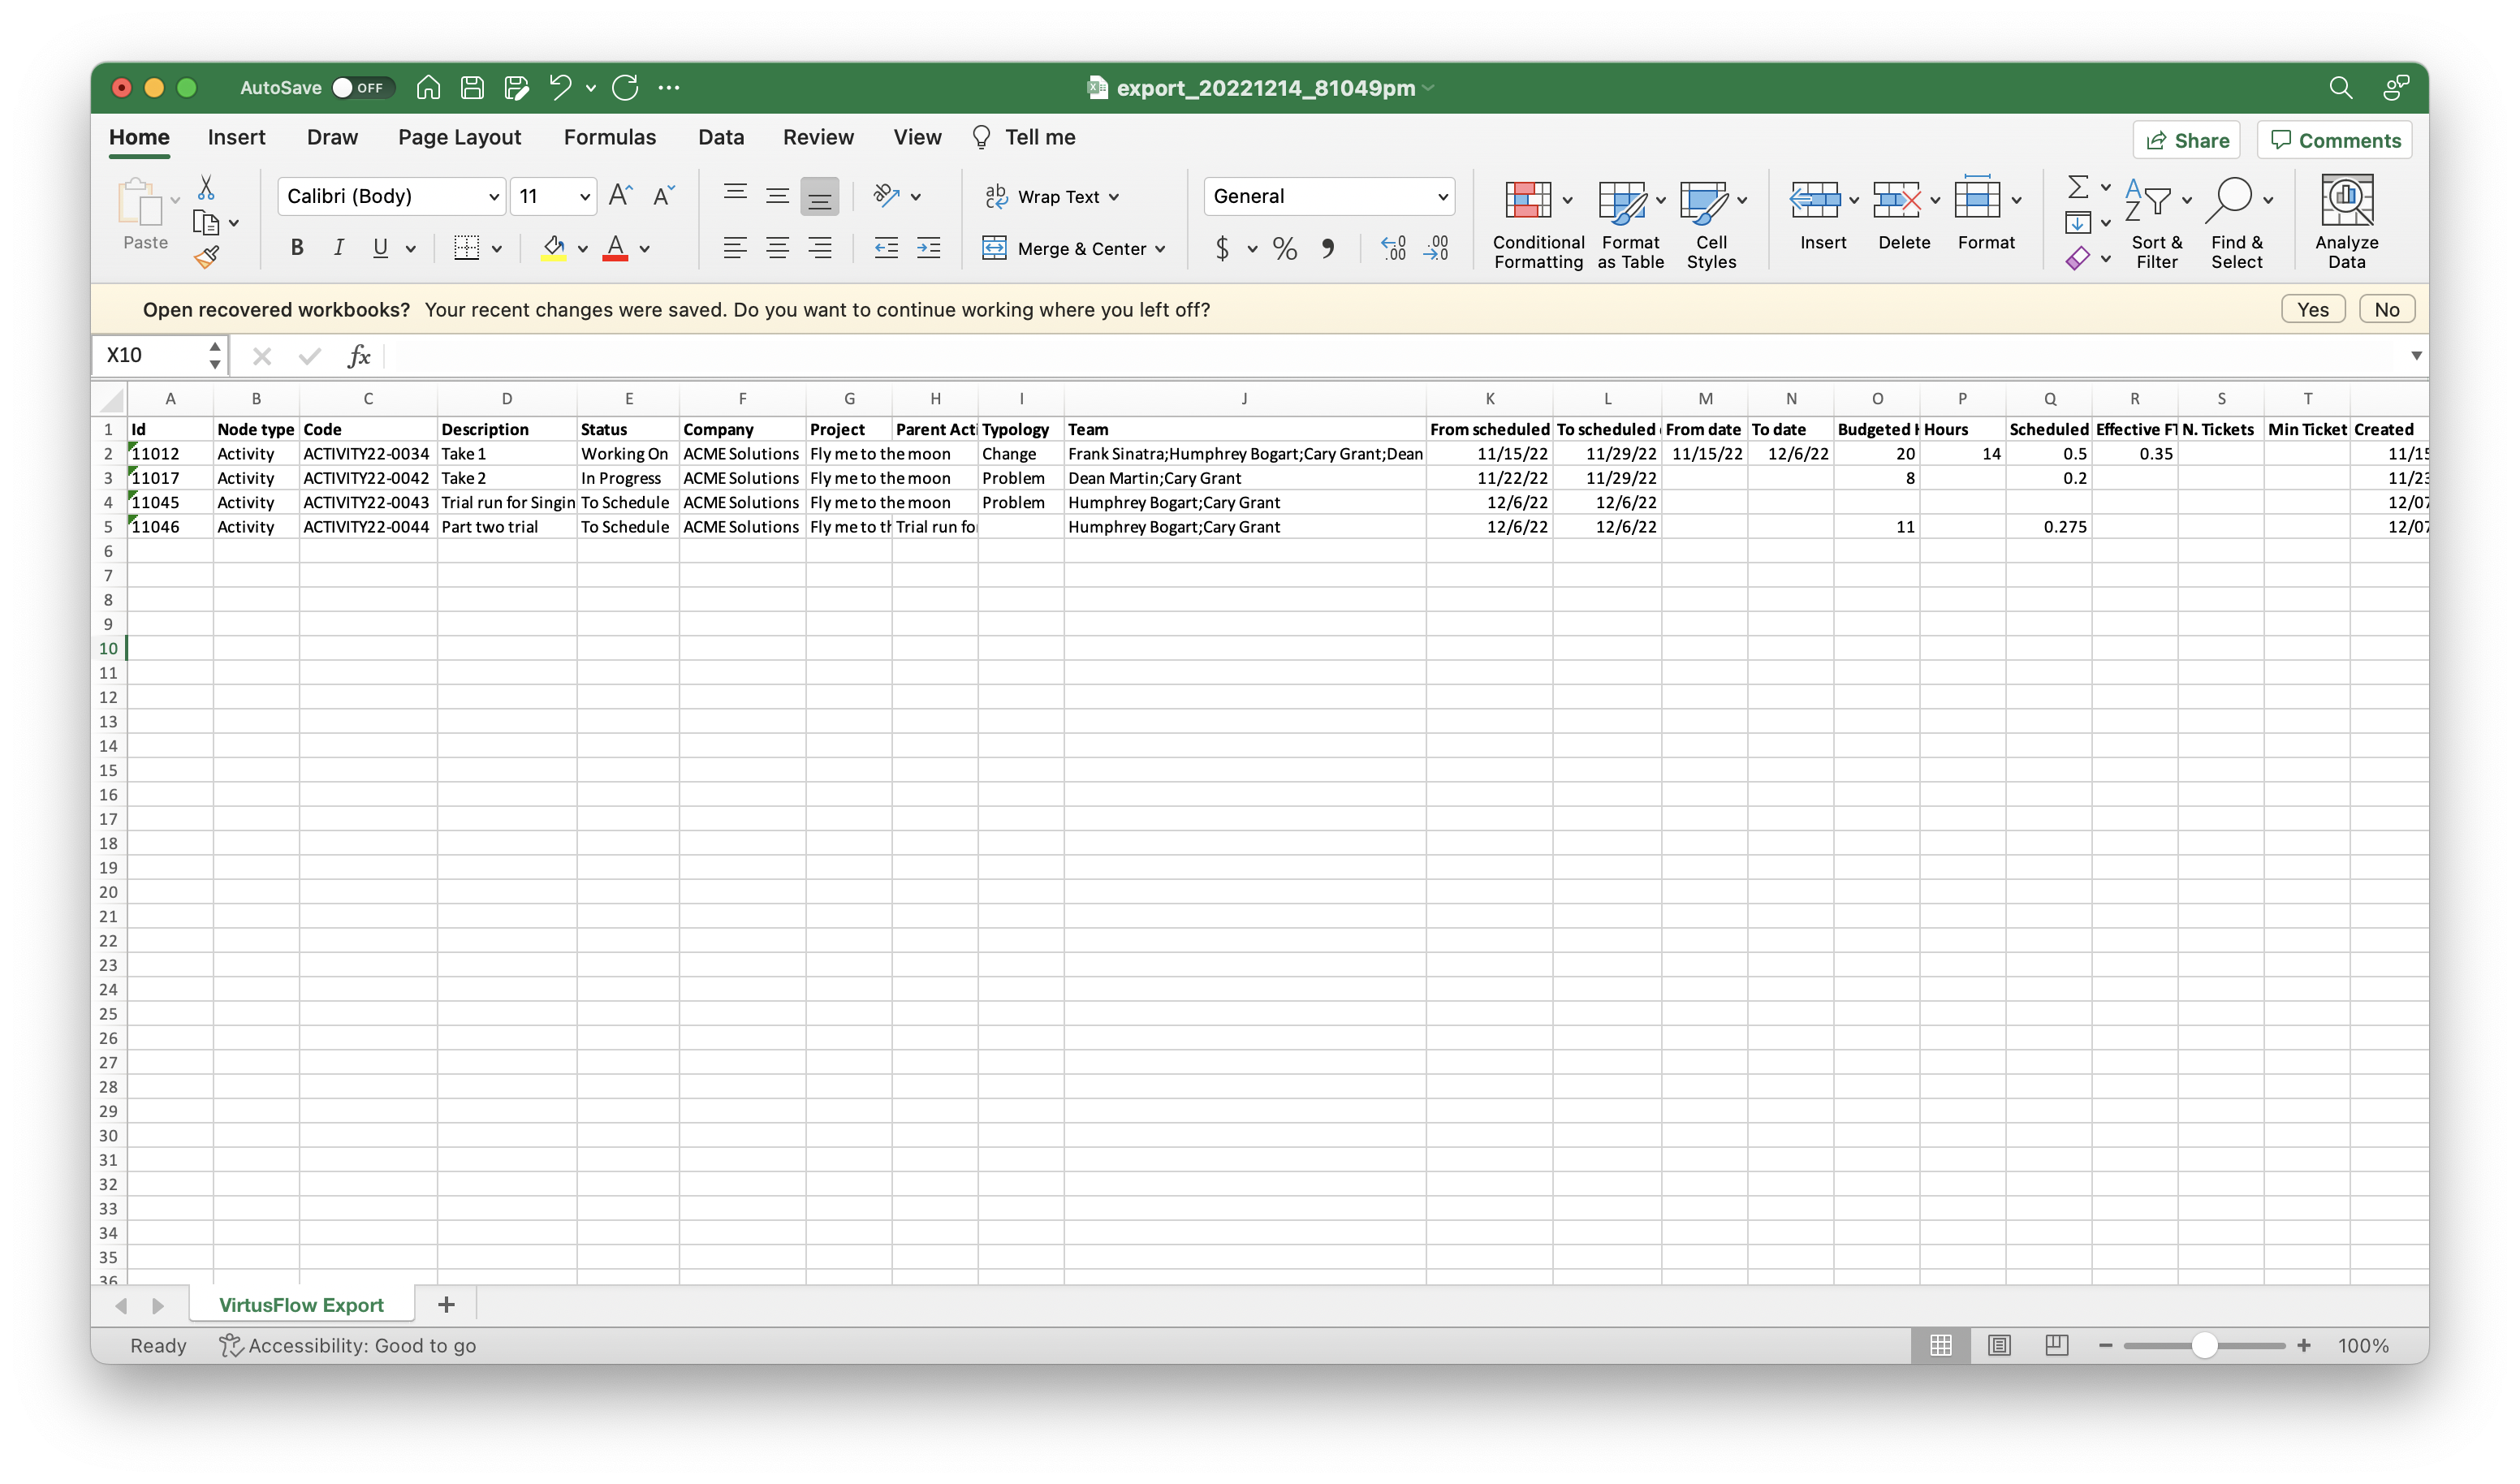Open the Review ribbon tab
The height and width of the screenshot is (1484, 2520).
(x=818, y=137)
